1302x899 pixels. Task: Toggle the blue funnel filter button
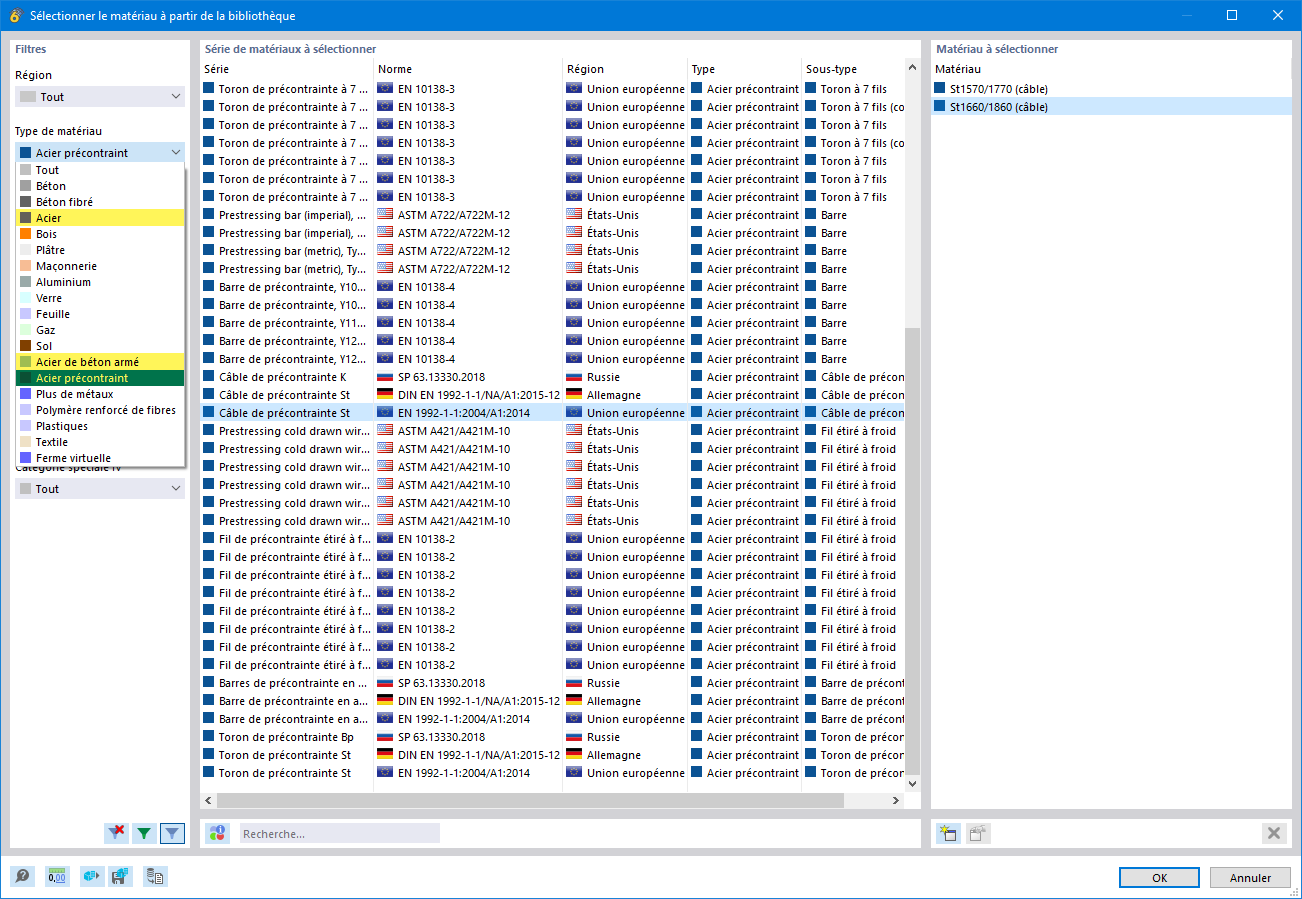[172, 832]
